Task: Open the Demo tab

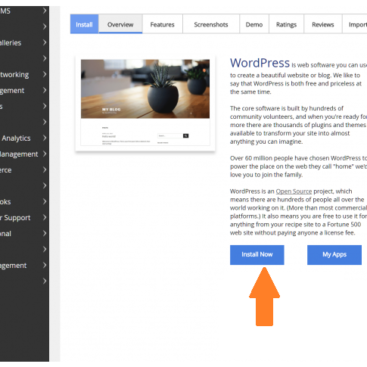Action: (x=254, y=24)
